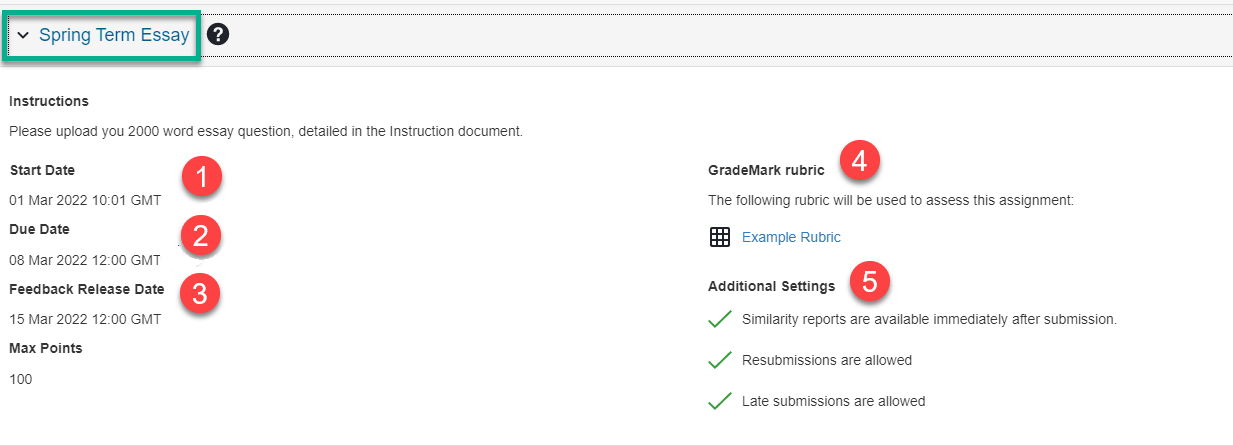Open the Example Rubric link

pos(791,237)
